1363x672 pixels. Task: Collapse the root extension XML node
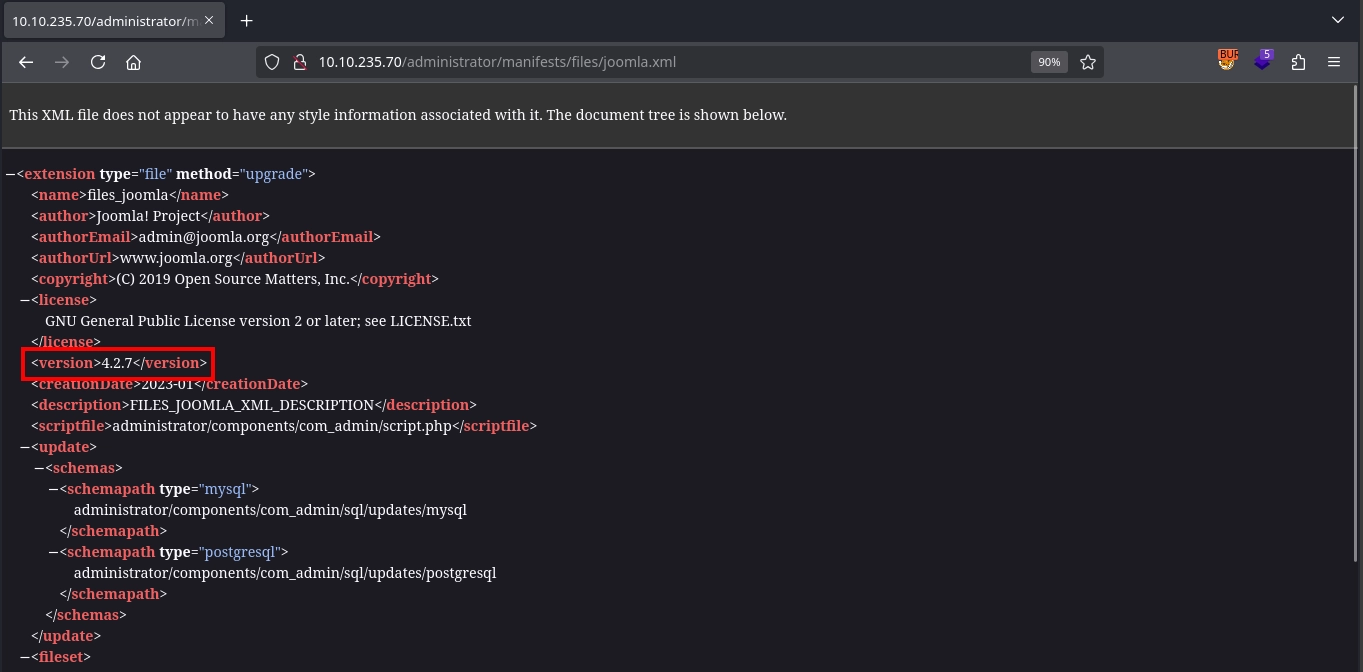pos(10,174)
